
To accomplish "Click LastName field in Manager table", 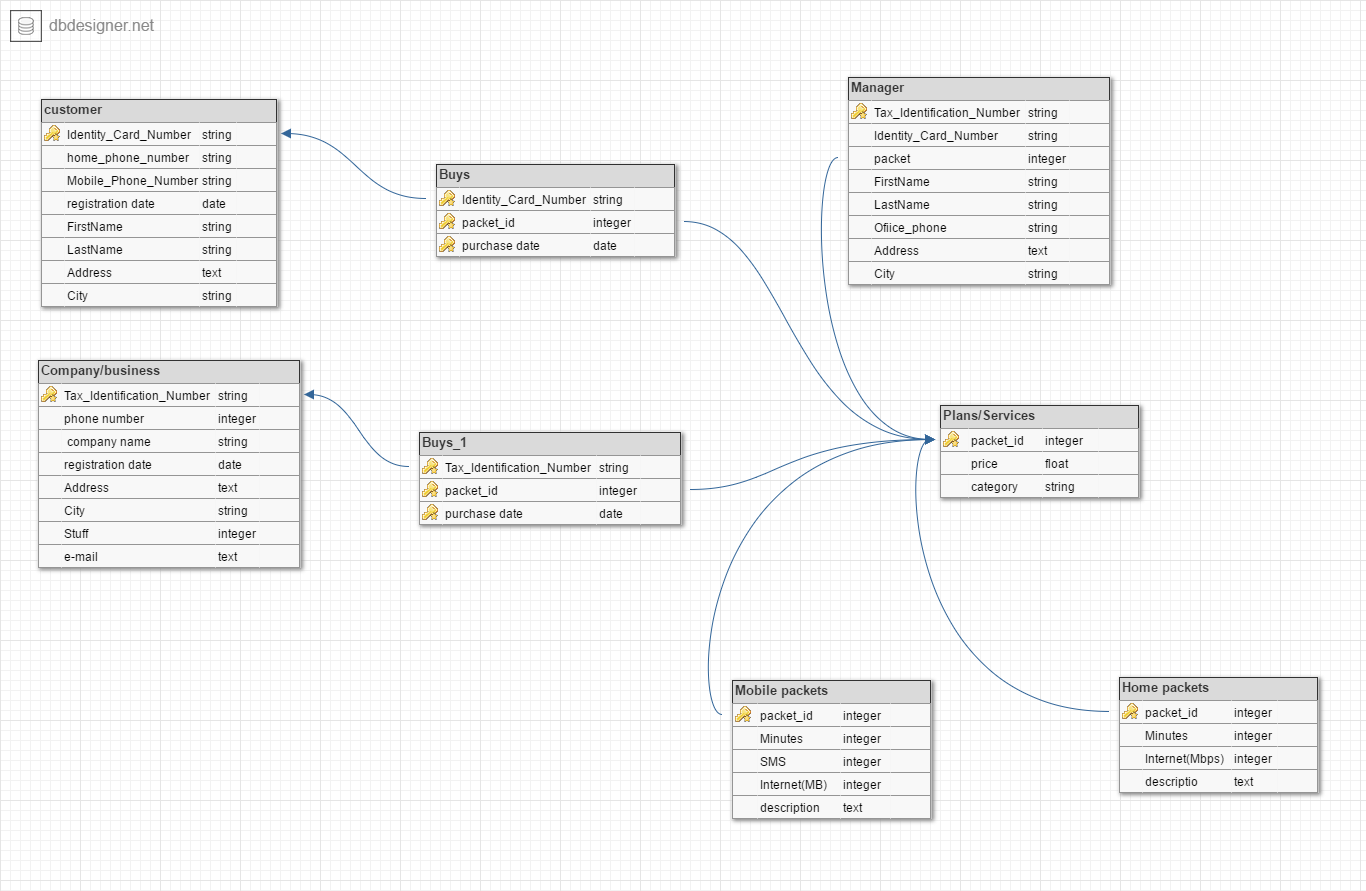I will (x=979, y=205).
